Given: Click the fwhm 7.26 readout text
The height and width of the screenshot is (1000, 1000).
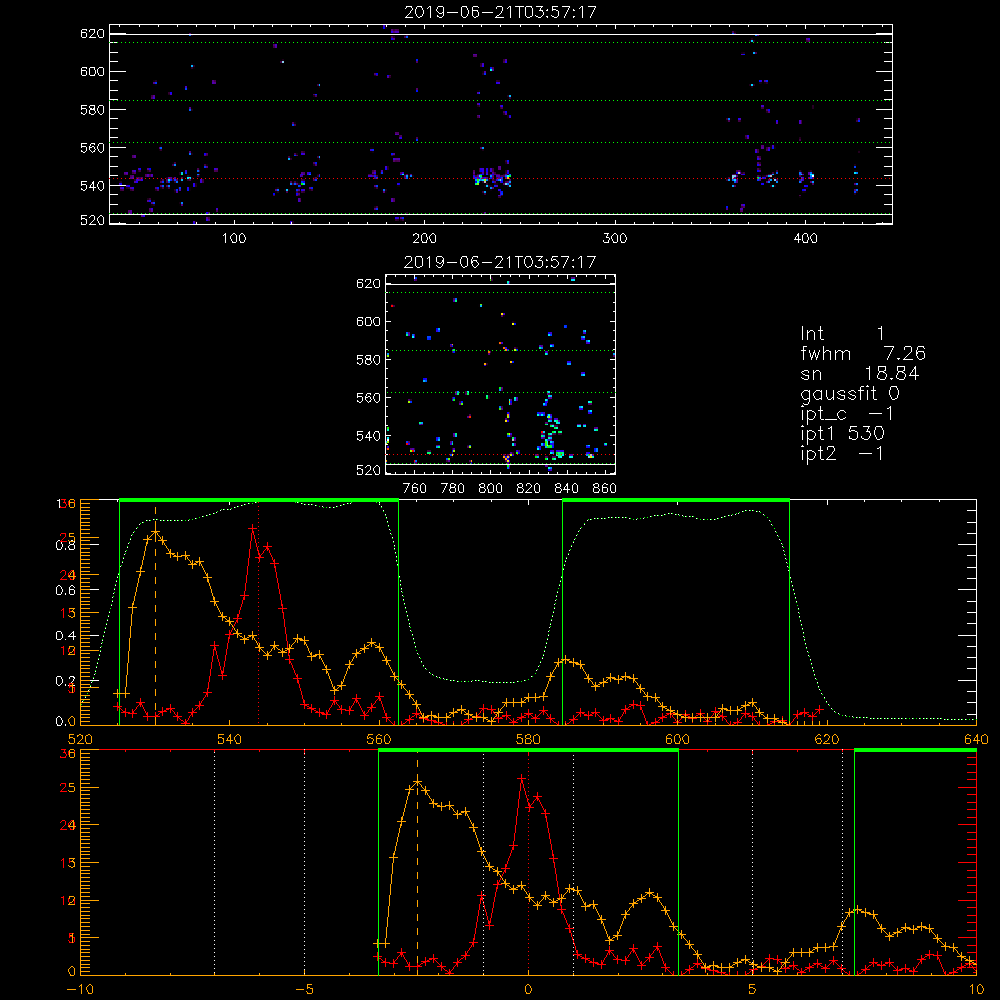Looking at the screenshot, I should [863, 353].
